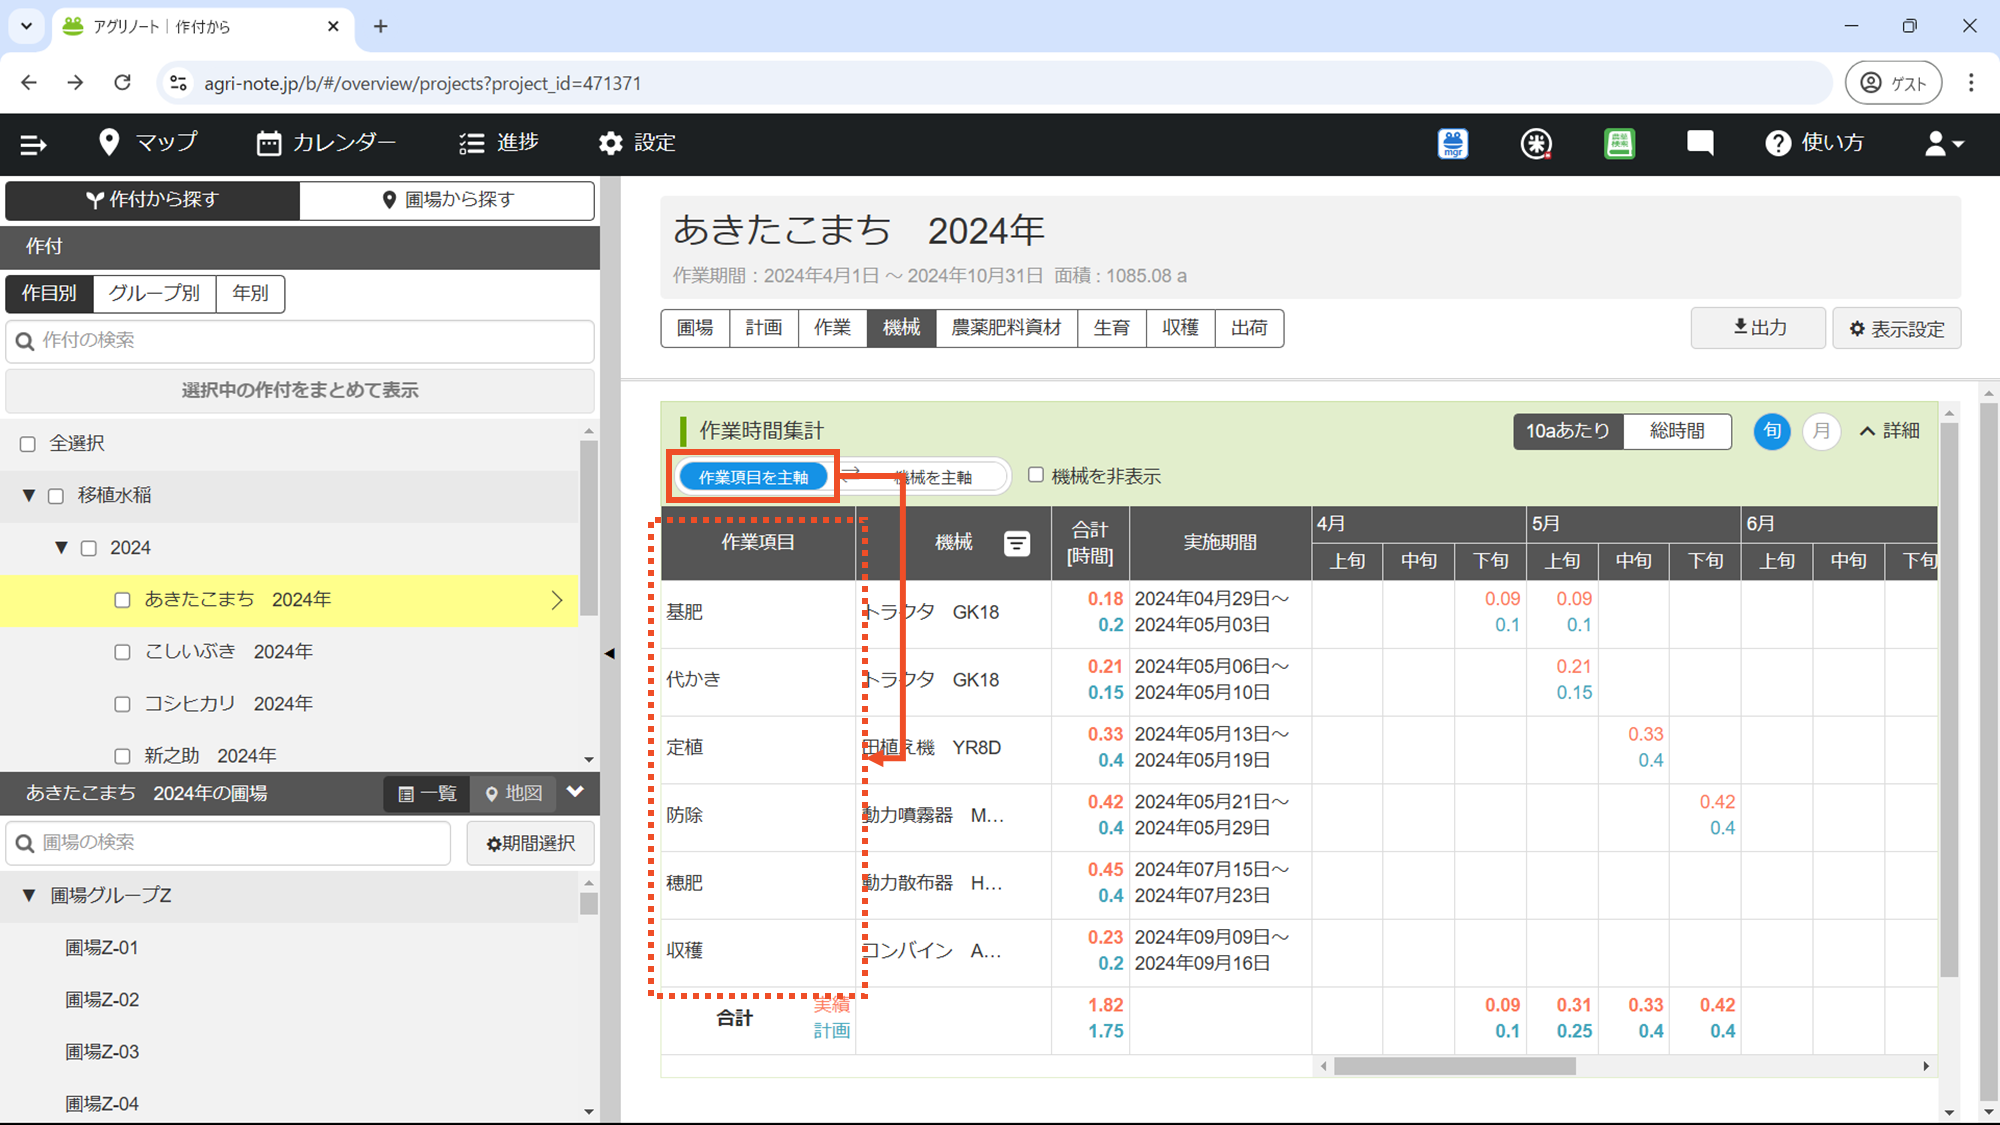Reload the browser page

pyautogui.click(x=122, y=83)
